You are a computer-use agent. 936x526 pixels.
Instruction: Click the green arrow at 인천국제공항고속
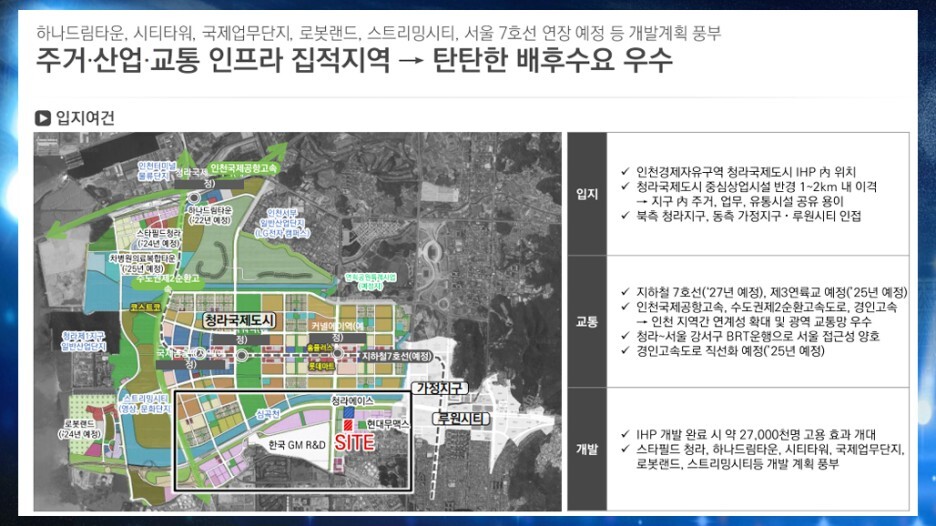275,152
